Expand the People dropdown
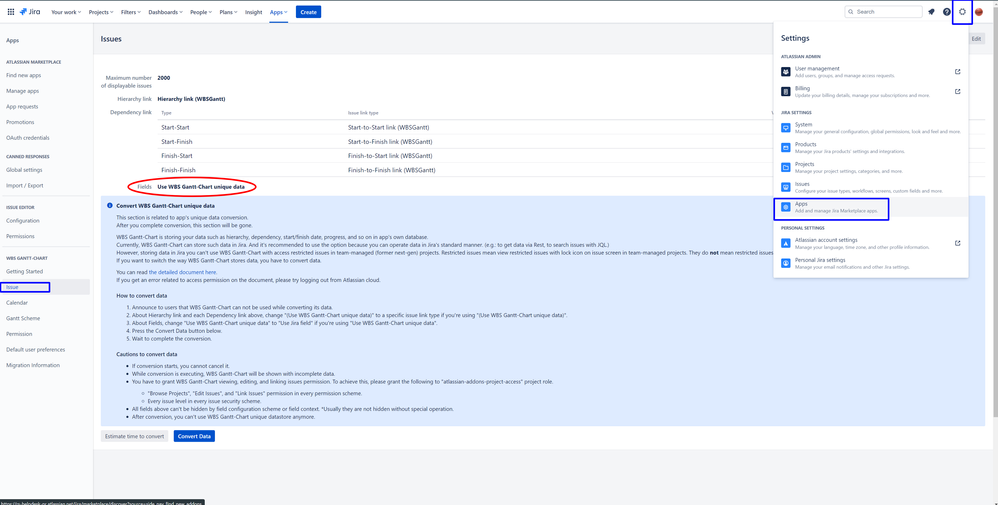The height and width of the screenshot is (505, 998). [200, 12]
